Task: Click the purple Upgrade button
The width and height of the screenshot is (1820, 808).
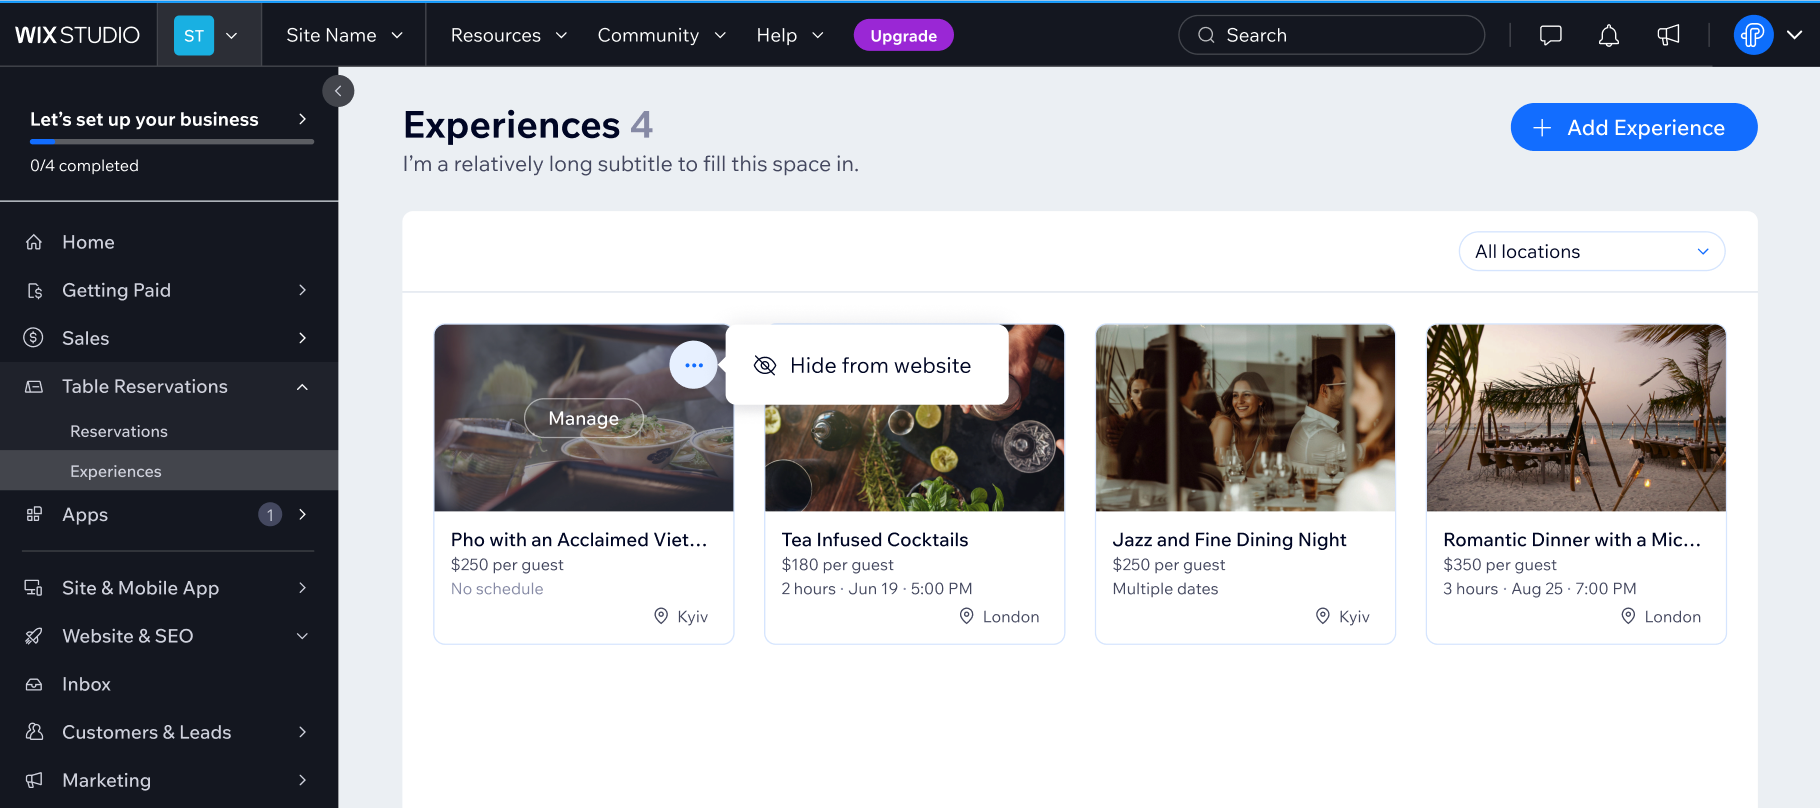Action: pyautogui.click(x=903, y=36)
